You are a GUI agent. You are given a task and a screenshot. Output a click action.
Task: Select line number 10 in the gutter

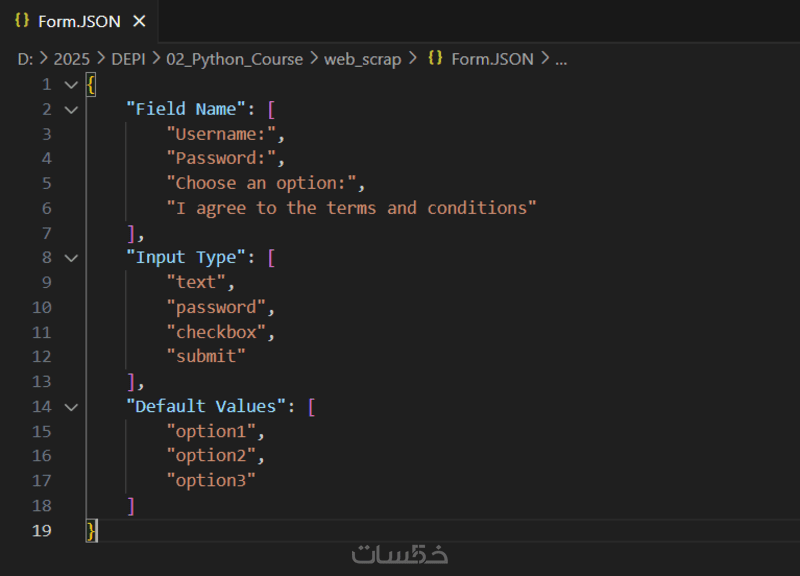(41, 308)
